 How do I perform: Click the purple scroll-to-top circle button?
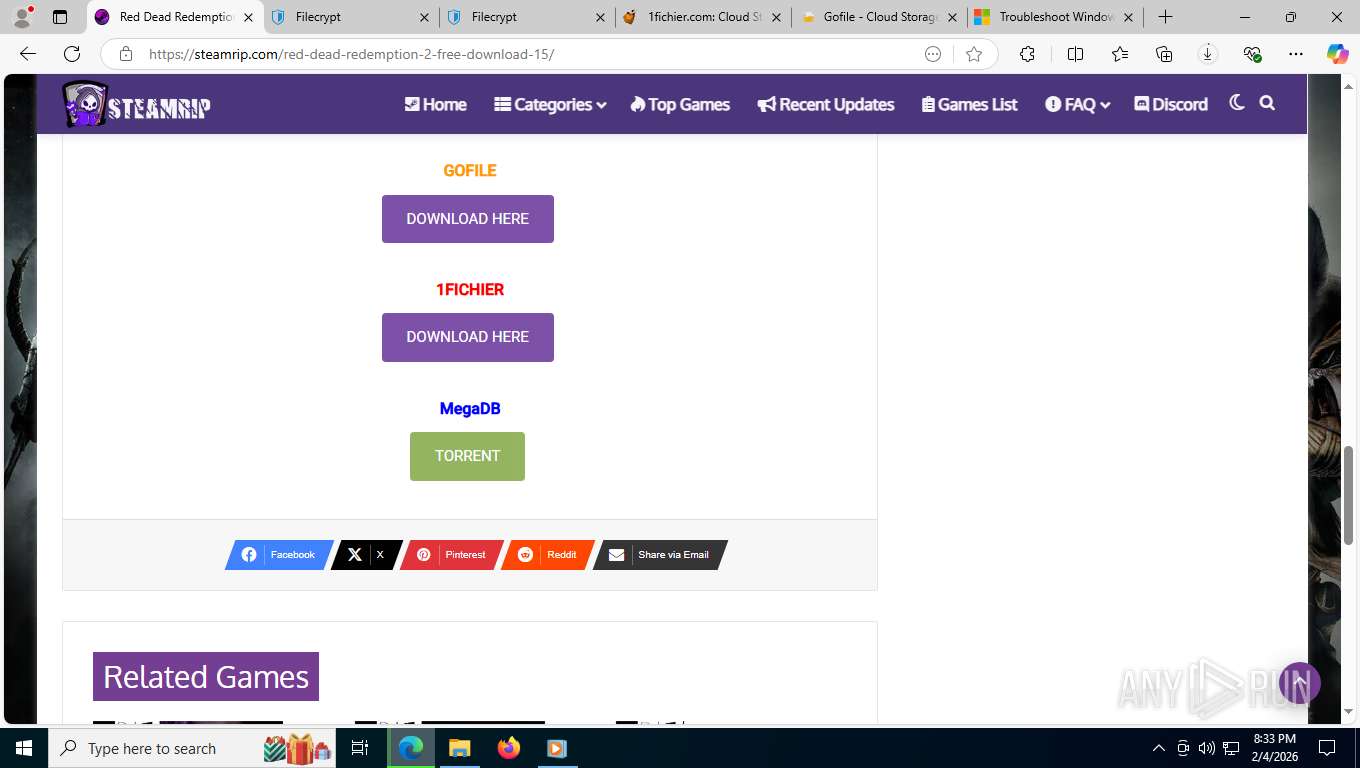point(1300,683)
